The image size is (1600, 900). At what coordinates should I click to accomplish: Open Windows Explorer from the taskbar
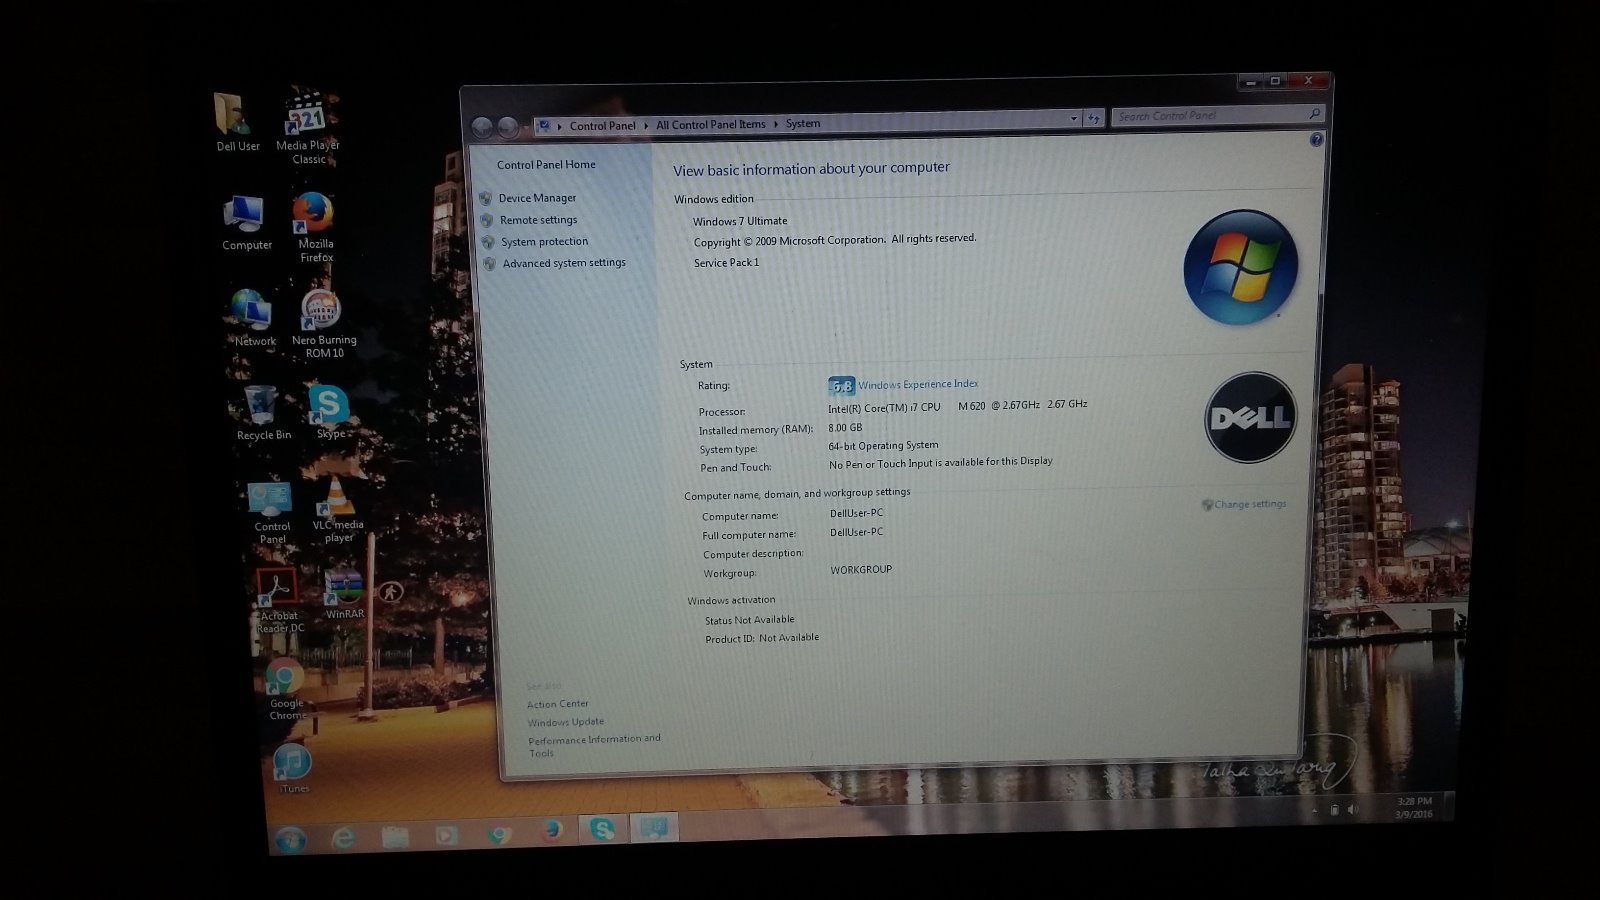(x=395, y=835)
